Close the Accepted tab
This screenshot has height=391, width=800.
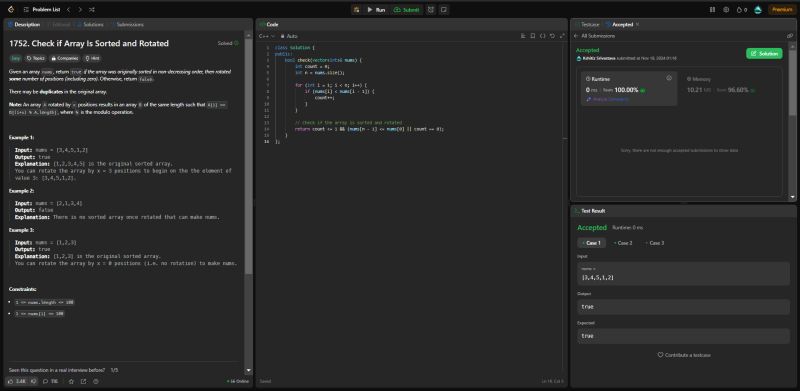coord(637,25)
